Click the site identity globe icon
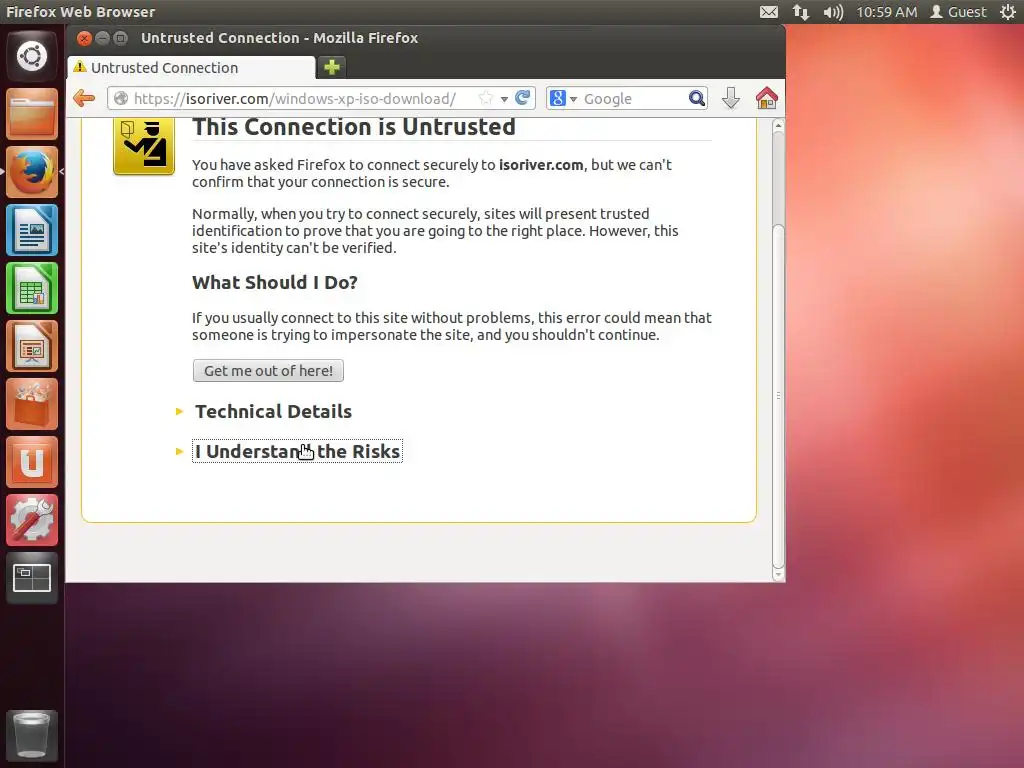1024x768 pixels. (121, 99)
